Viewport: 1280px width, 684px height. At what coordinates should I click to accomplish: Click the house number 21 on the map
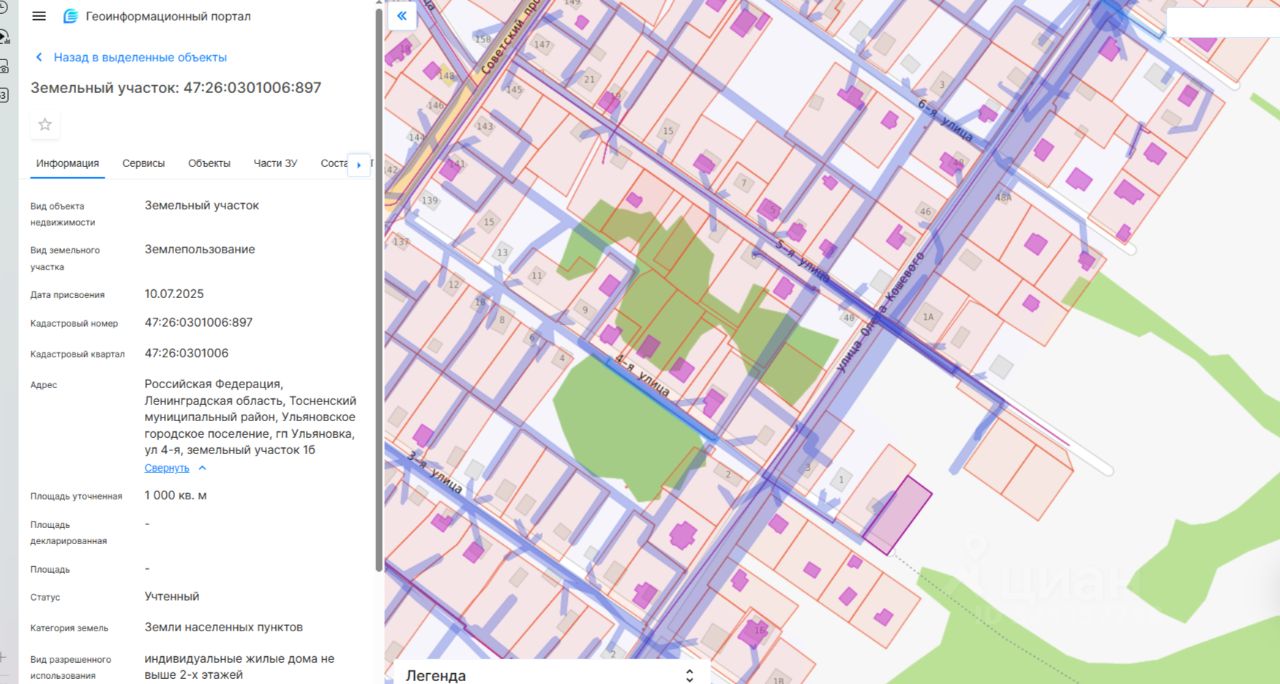[x=589, y=79]
